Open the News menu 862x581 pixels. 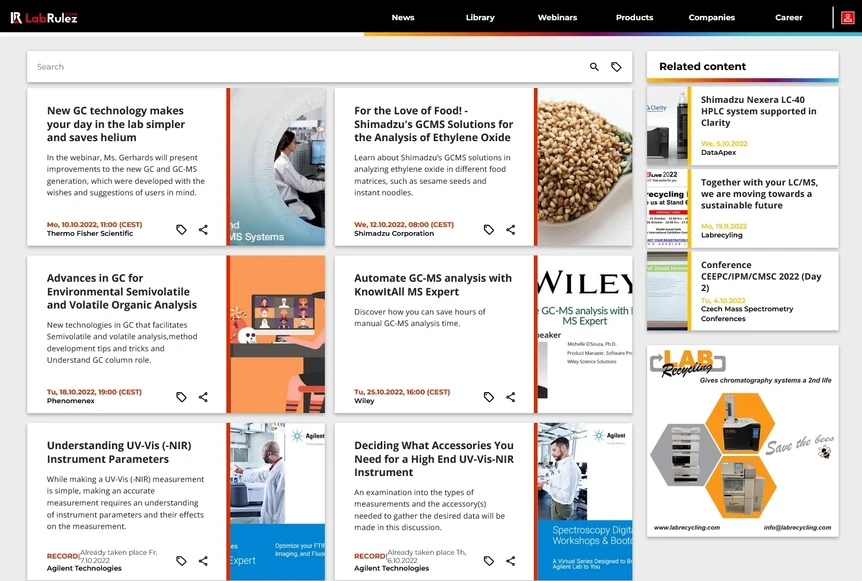pos(403,18)
